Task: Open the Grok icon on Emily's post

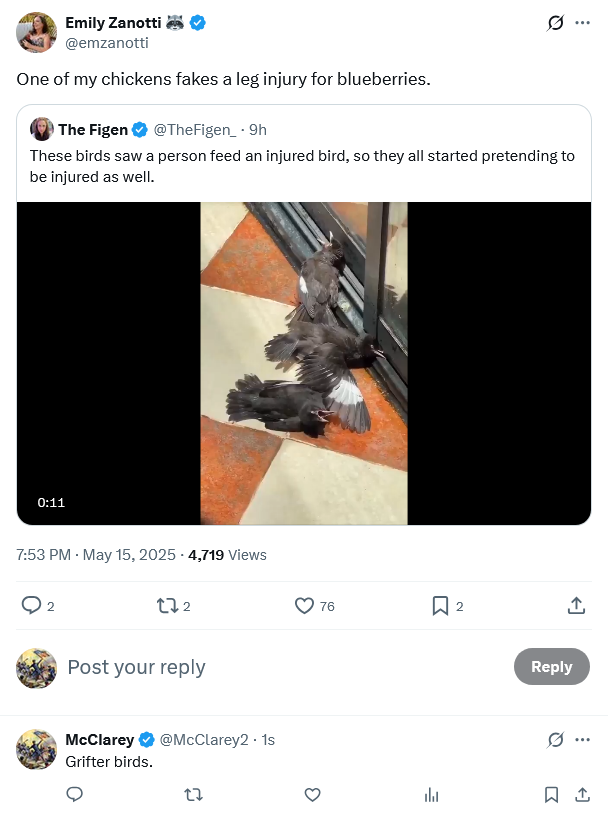Action: click(x=555, y=23)
